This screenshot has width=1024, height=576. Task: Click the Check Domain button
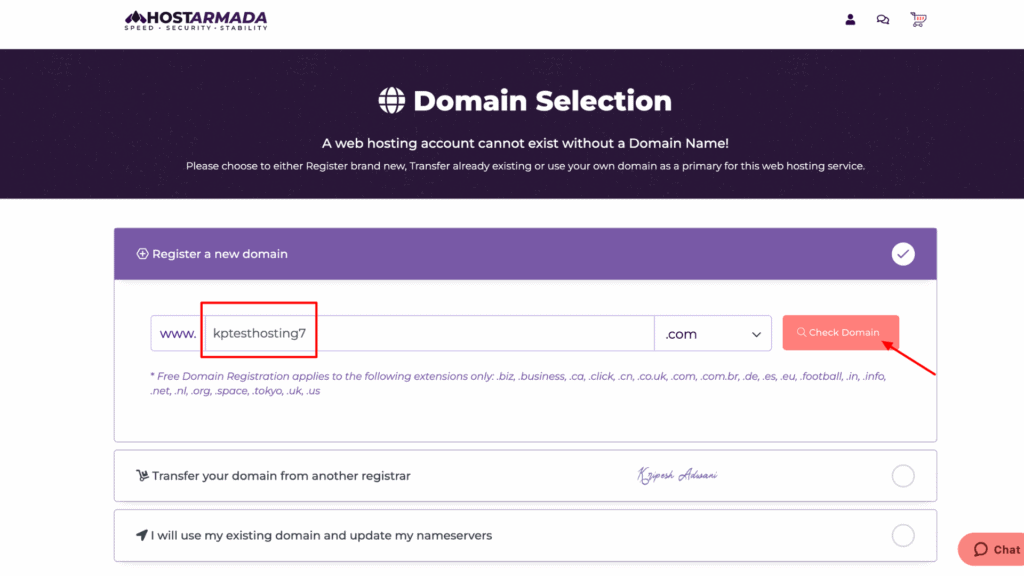coord(840,333)
